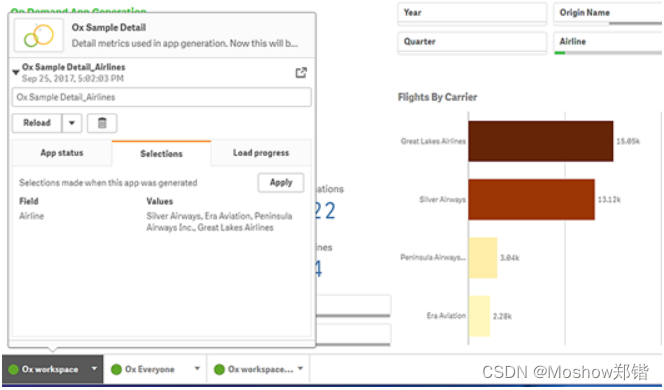
Task: Click the Apply button
Action: pyautogui.click(x=281, y=183)
